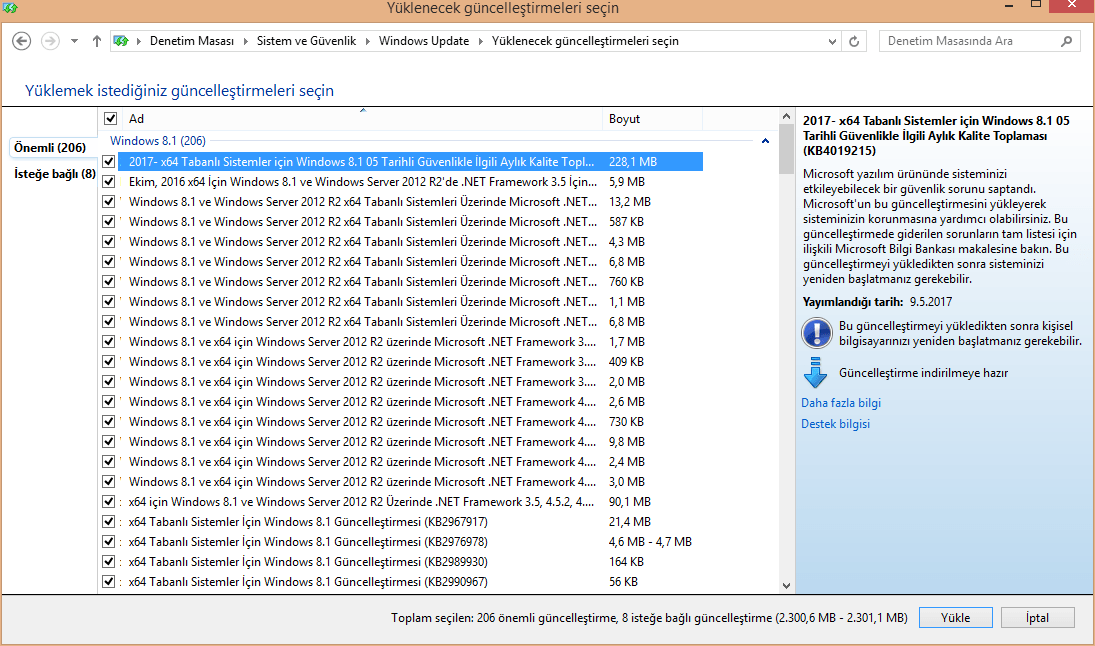Viewport: 1095px width, 646px height.
Task: Select the KB2976978 update row
Action: coord(411,542)
